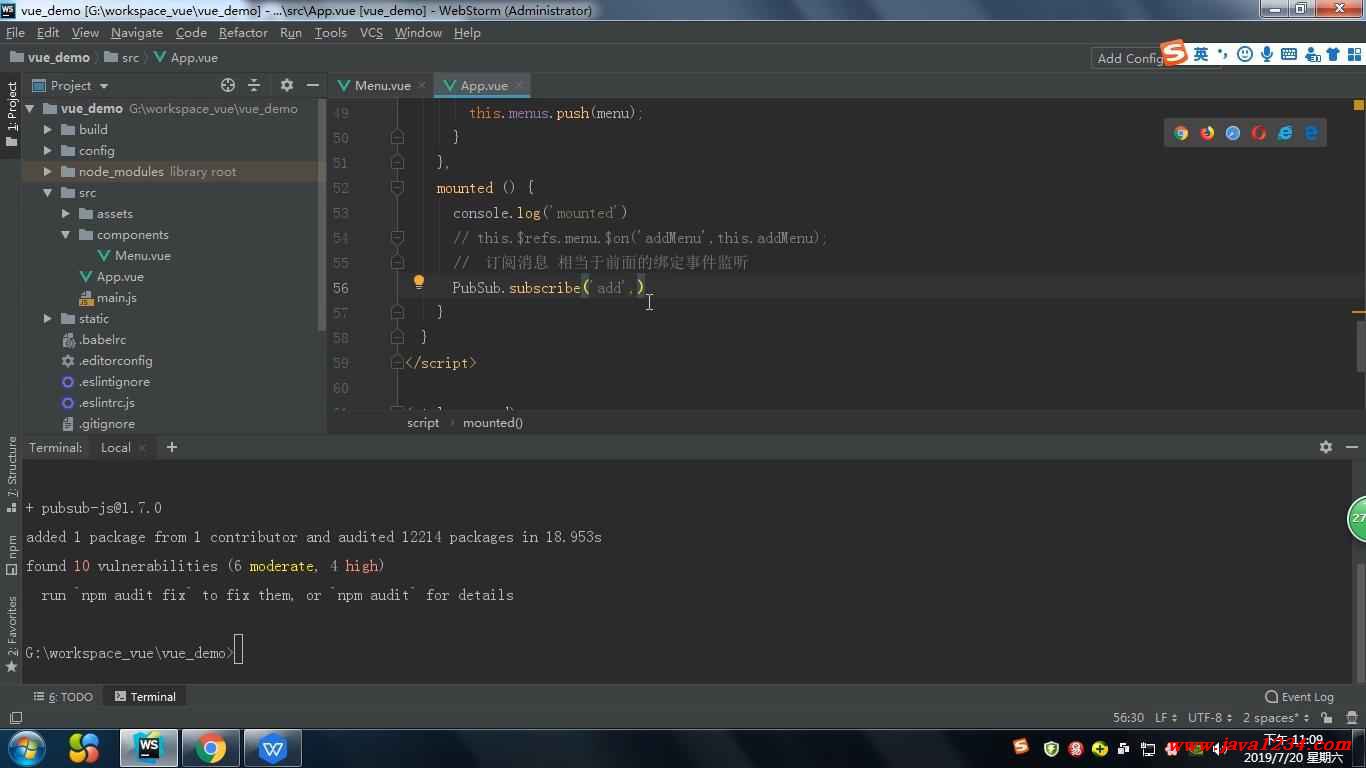
Task: Click Sogou voice input microphone
Action: coord(1267,54)
